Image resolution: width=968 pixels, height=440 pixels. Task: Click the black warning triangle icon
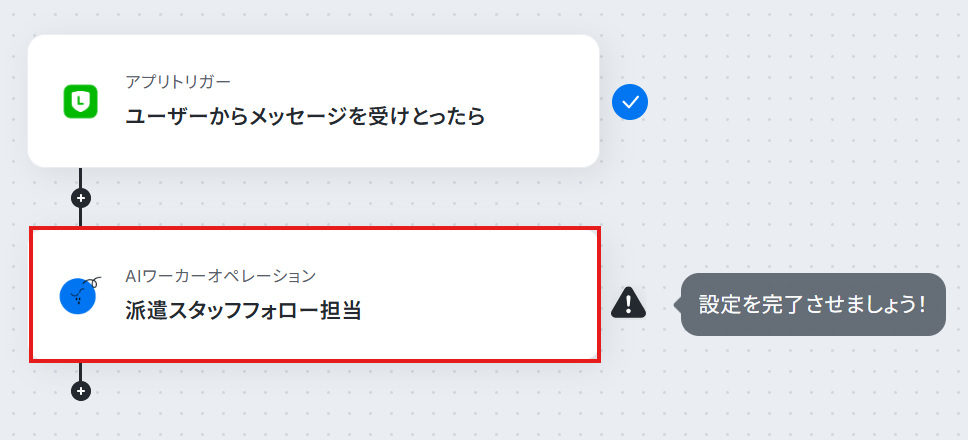[x=628, y=303]
